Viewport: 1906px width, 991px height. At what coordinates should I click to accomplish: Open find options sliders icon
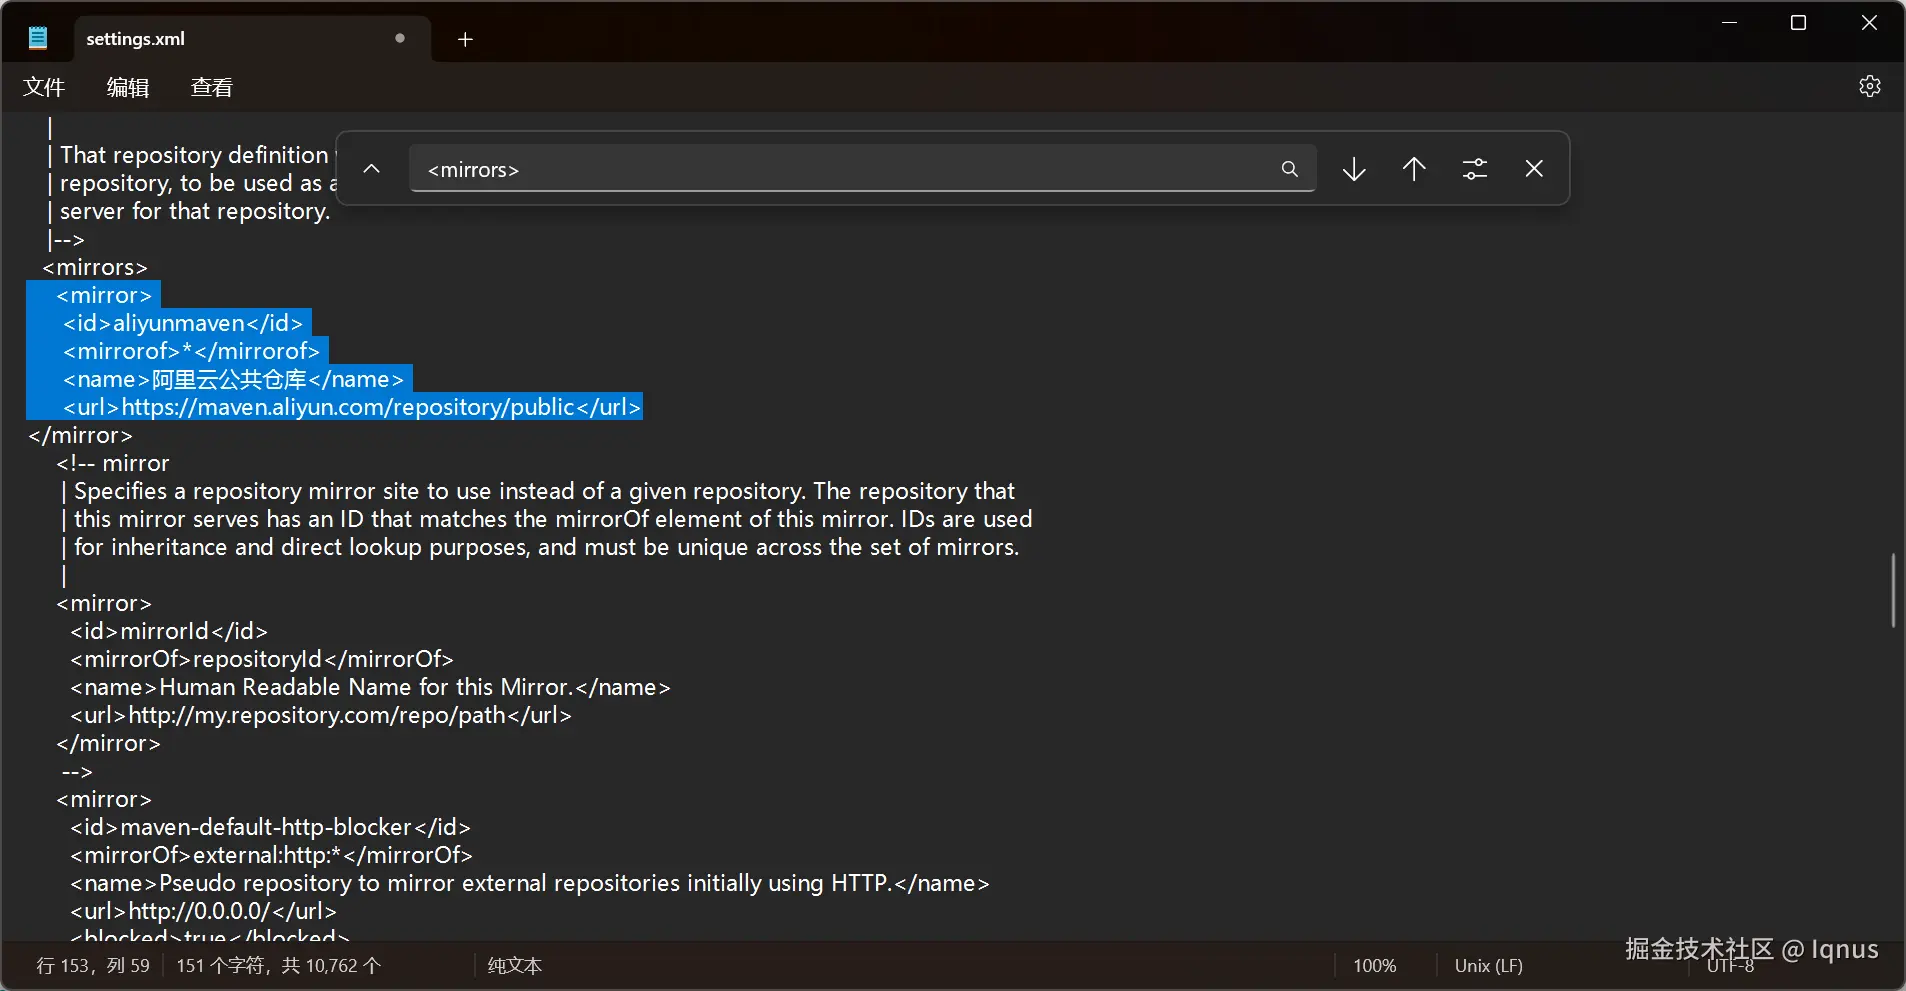click(1475, 169)
